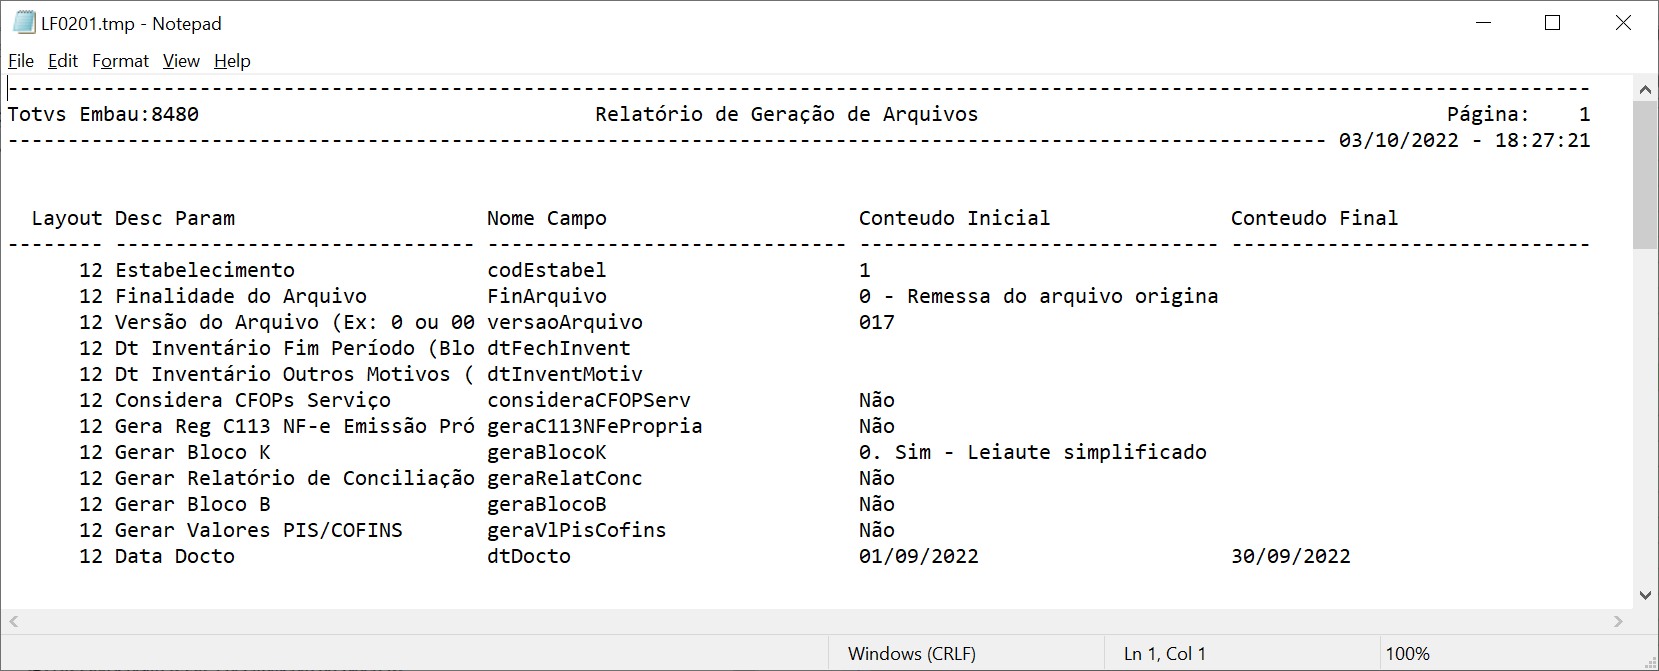Click the vertical scrollbar down arrow
This screenshot has height=671, width=1659.
click(1645, 595)
